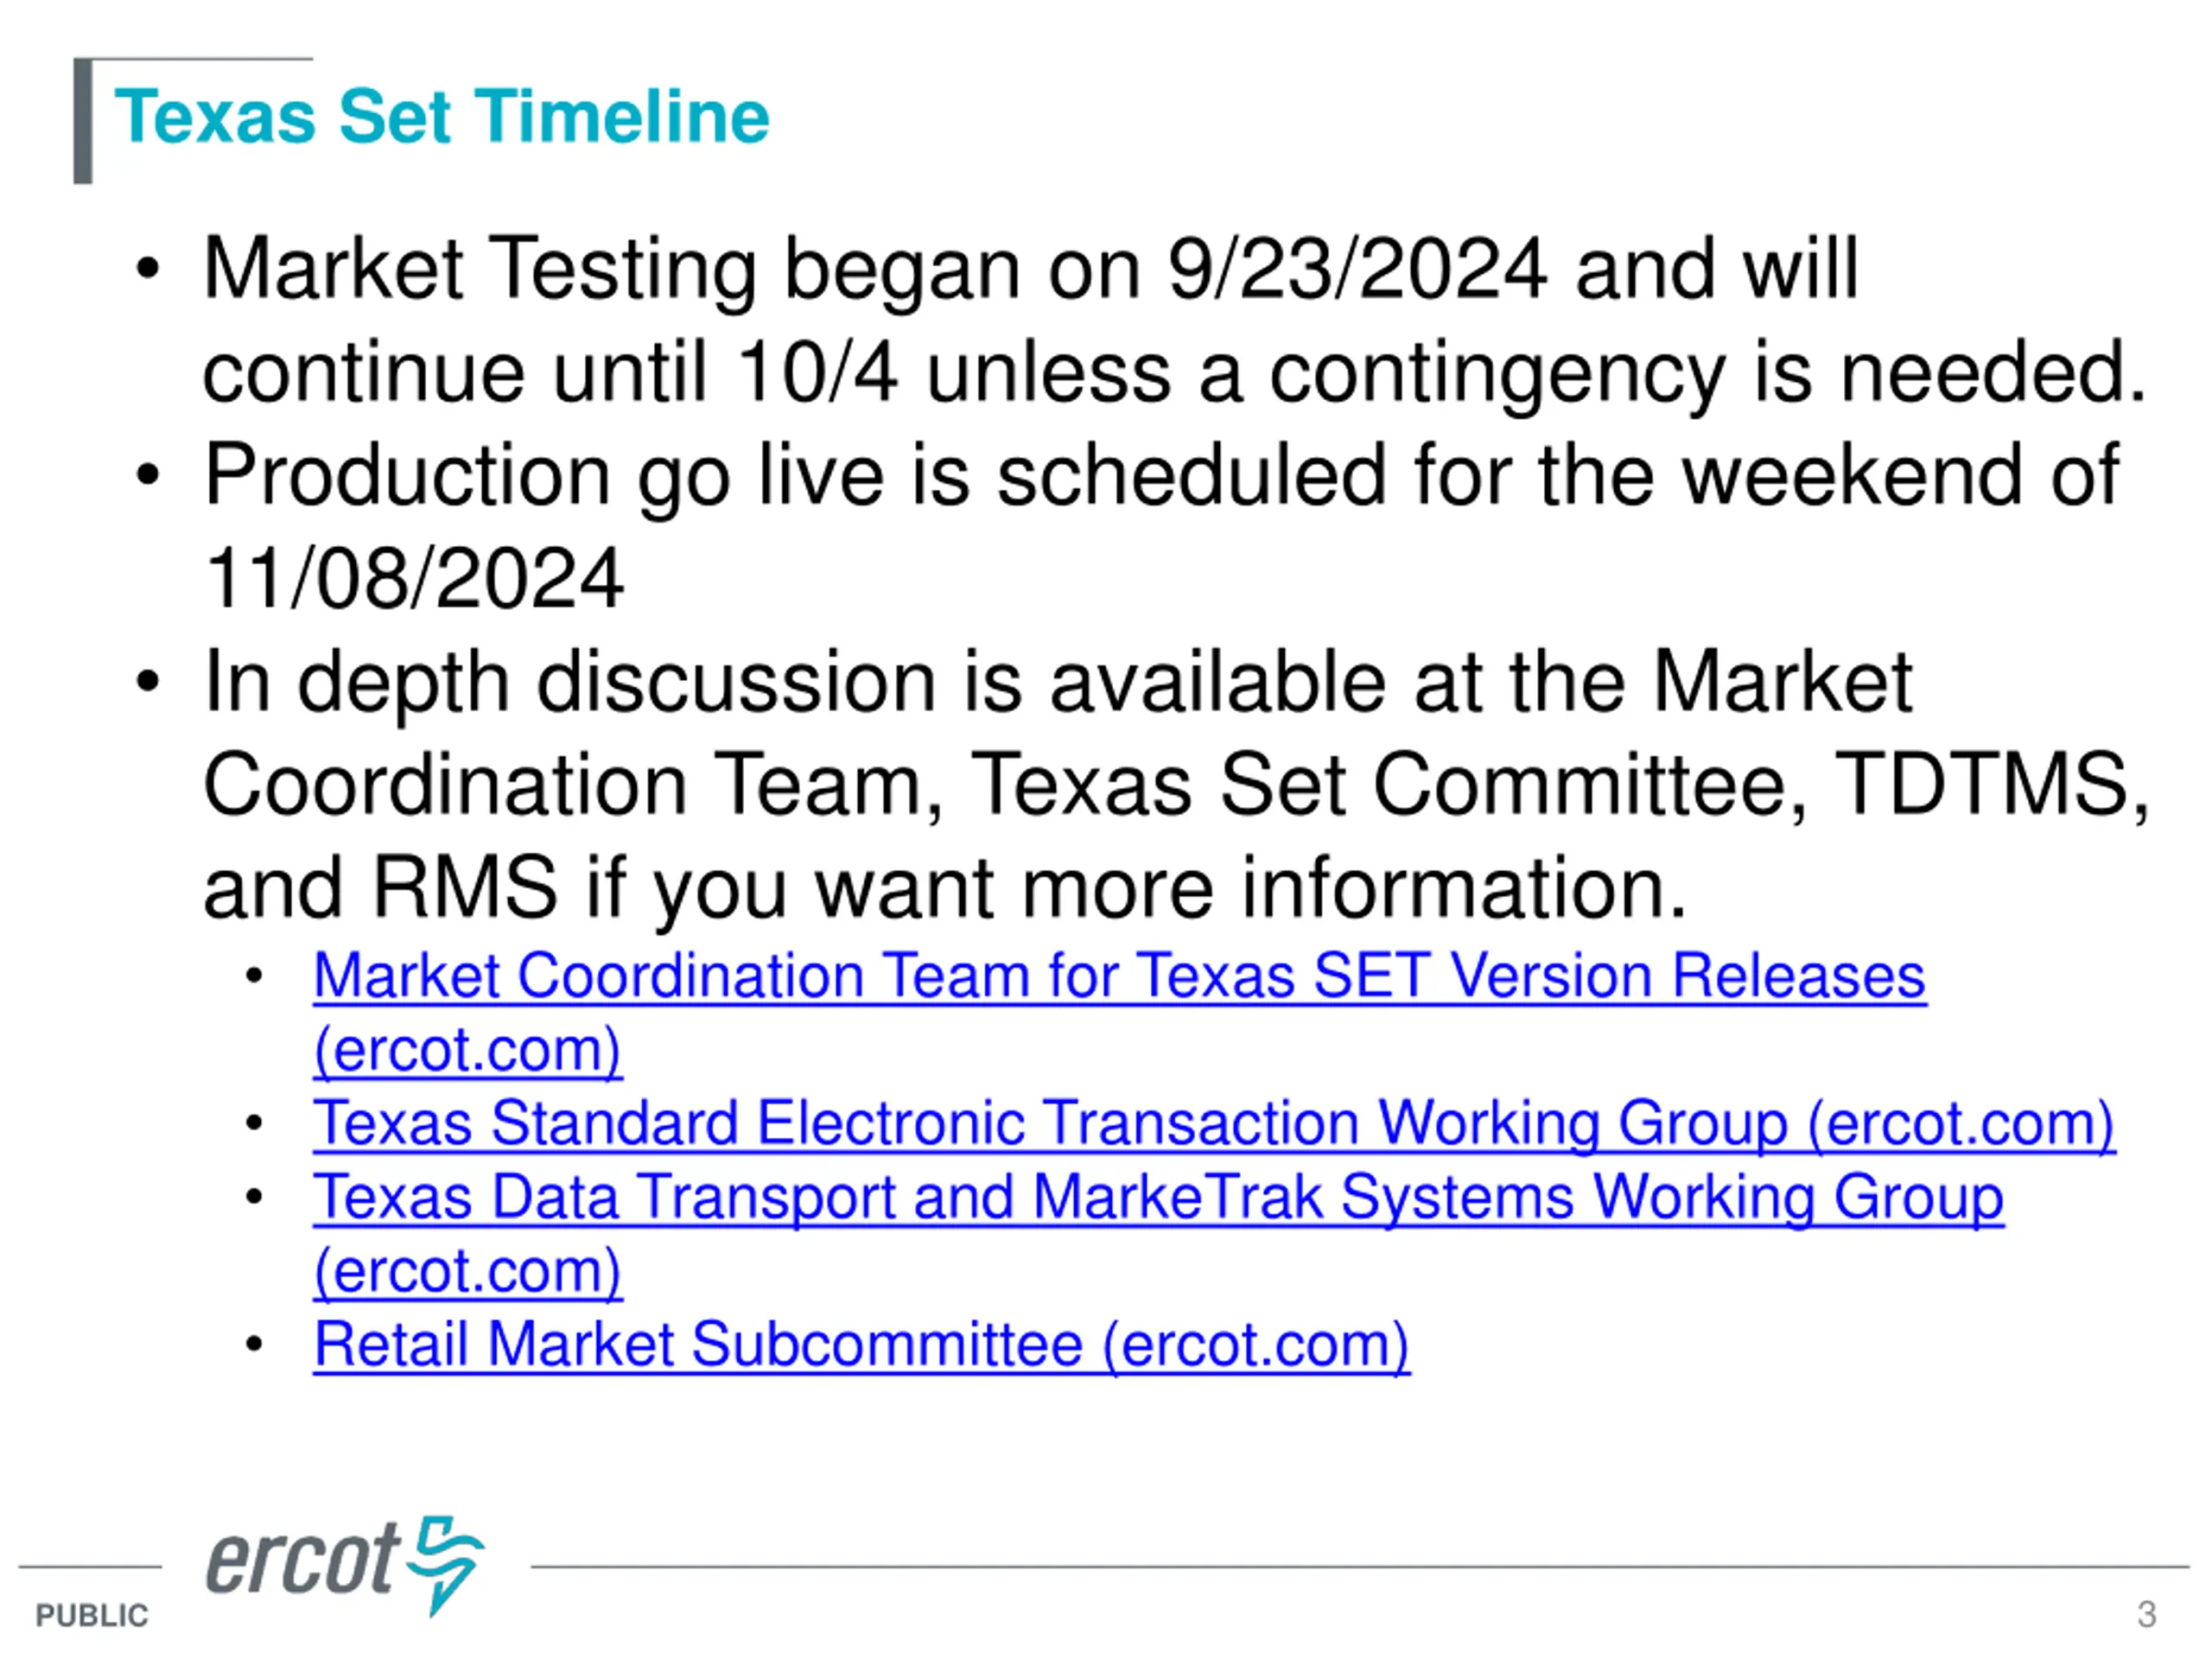Click the gray vertical bar beside the title
2212x1659 pixels.
click(x=83, y=122)
